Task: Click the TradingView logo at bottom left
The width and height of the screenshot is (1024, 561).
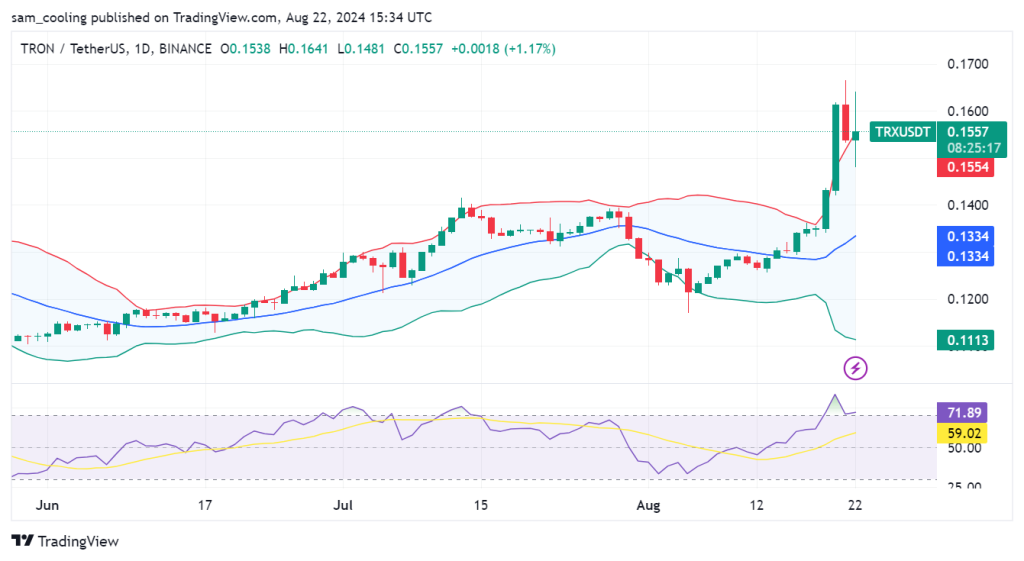Action: pos(65,541)
